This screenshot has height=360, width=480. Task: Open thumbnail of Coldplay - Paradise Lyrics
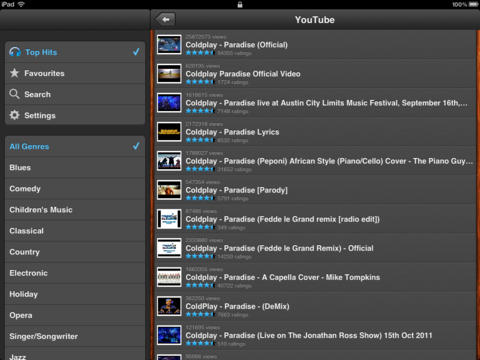pos(169,132)
